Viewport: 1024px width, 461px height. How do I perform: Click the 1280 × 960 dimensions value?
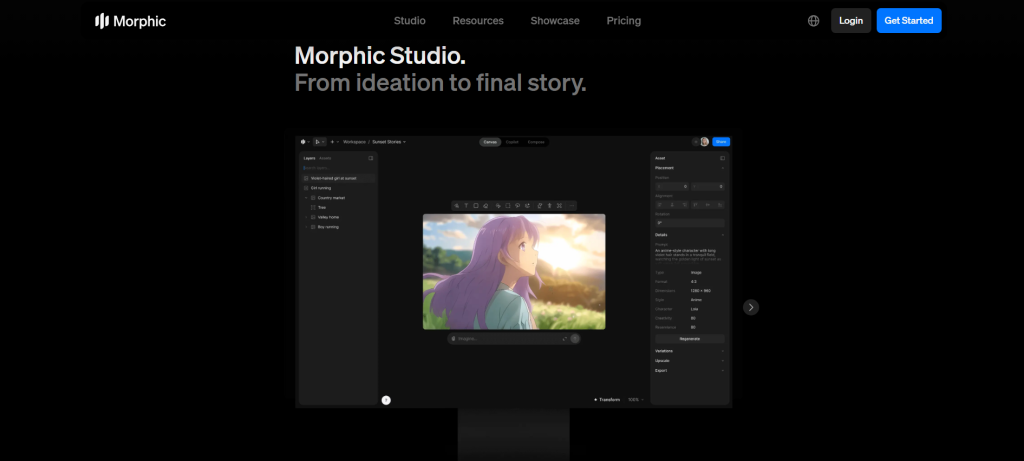coord(701,291)
